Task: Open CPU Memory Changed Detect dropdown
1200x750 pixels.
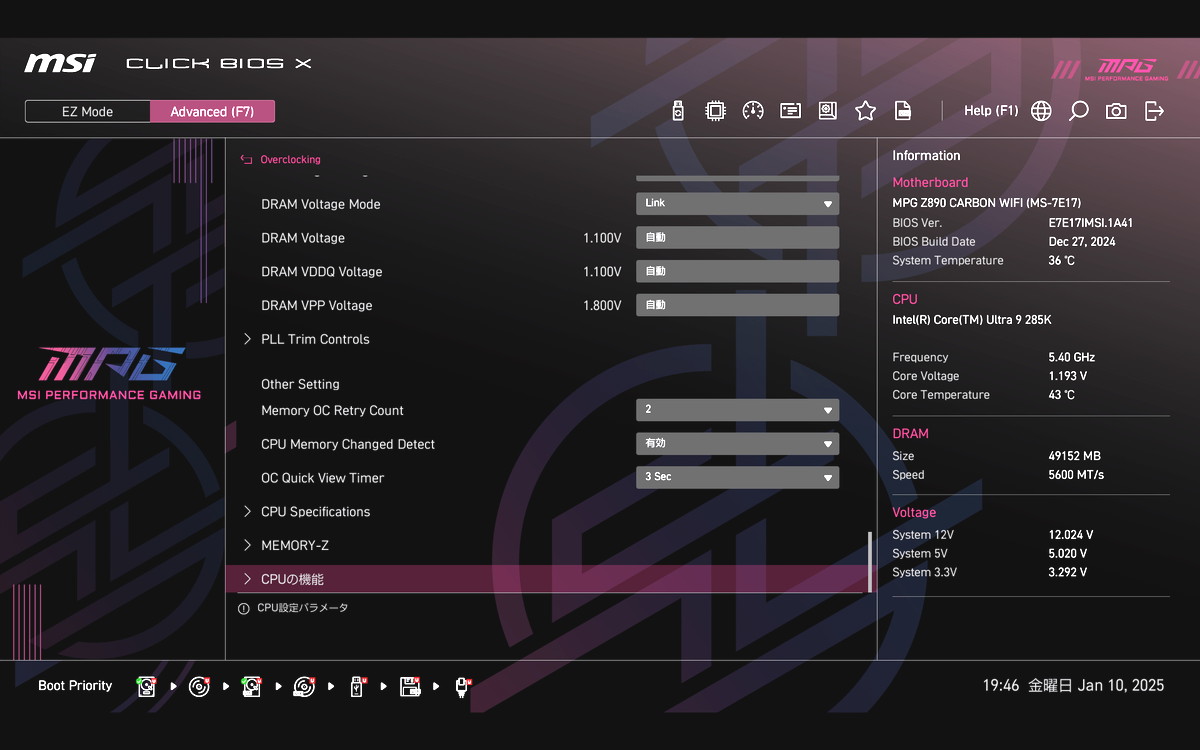Action: (x=738, y=444)
